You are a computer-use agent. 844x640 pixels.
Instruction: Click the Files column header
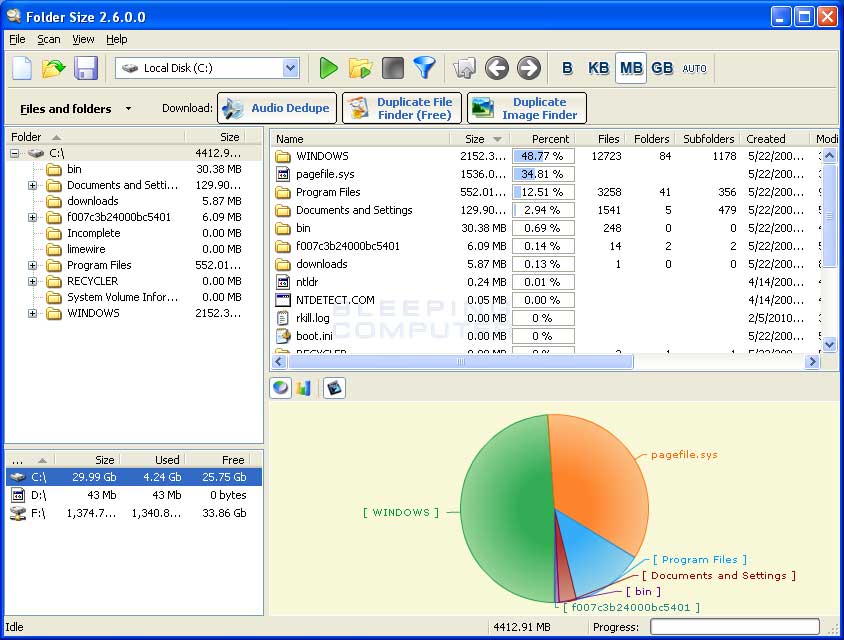[x=600, y=139]
